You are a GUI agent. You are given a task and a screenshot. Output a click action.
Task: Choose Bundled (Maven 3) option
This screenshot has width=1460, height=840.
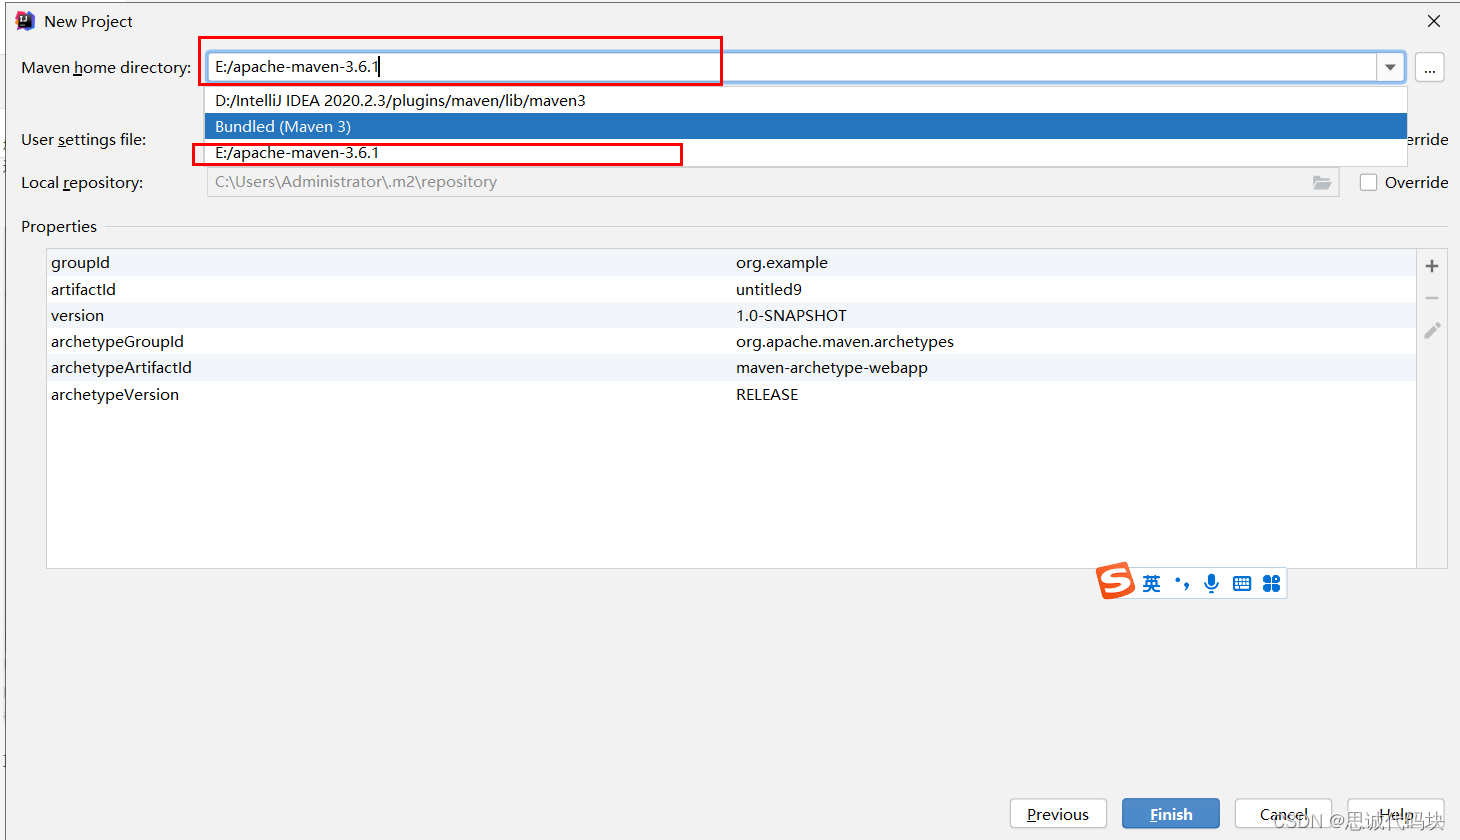click(806, 126)
